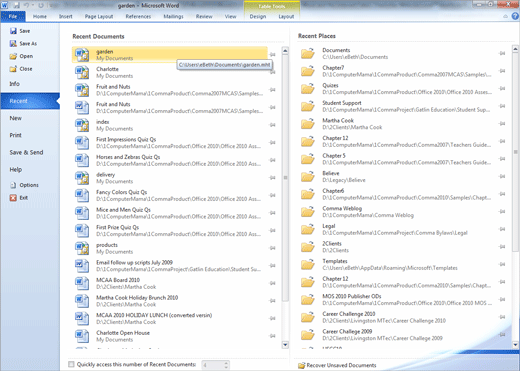Open the index document icon
520x371 pixels.
[82, 125]
